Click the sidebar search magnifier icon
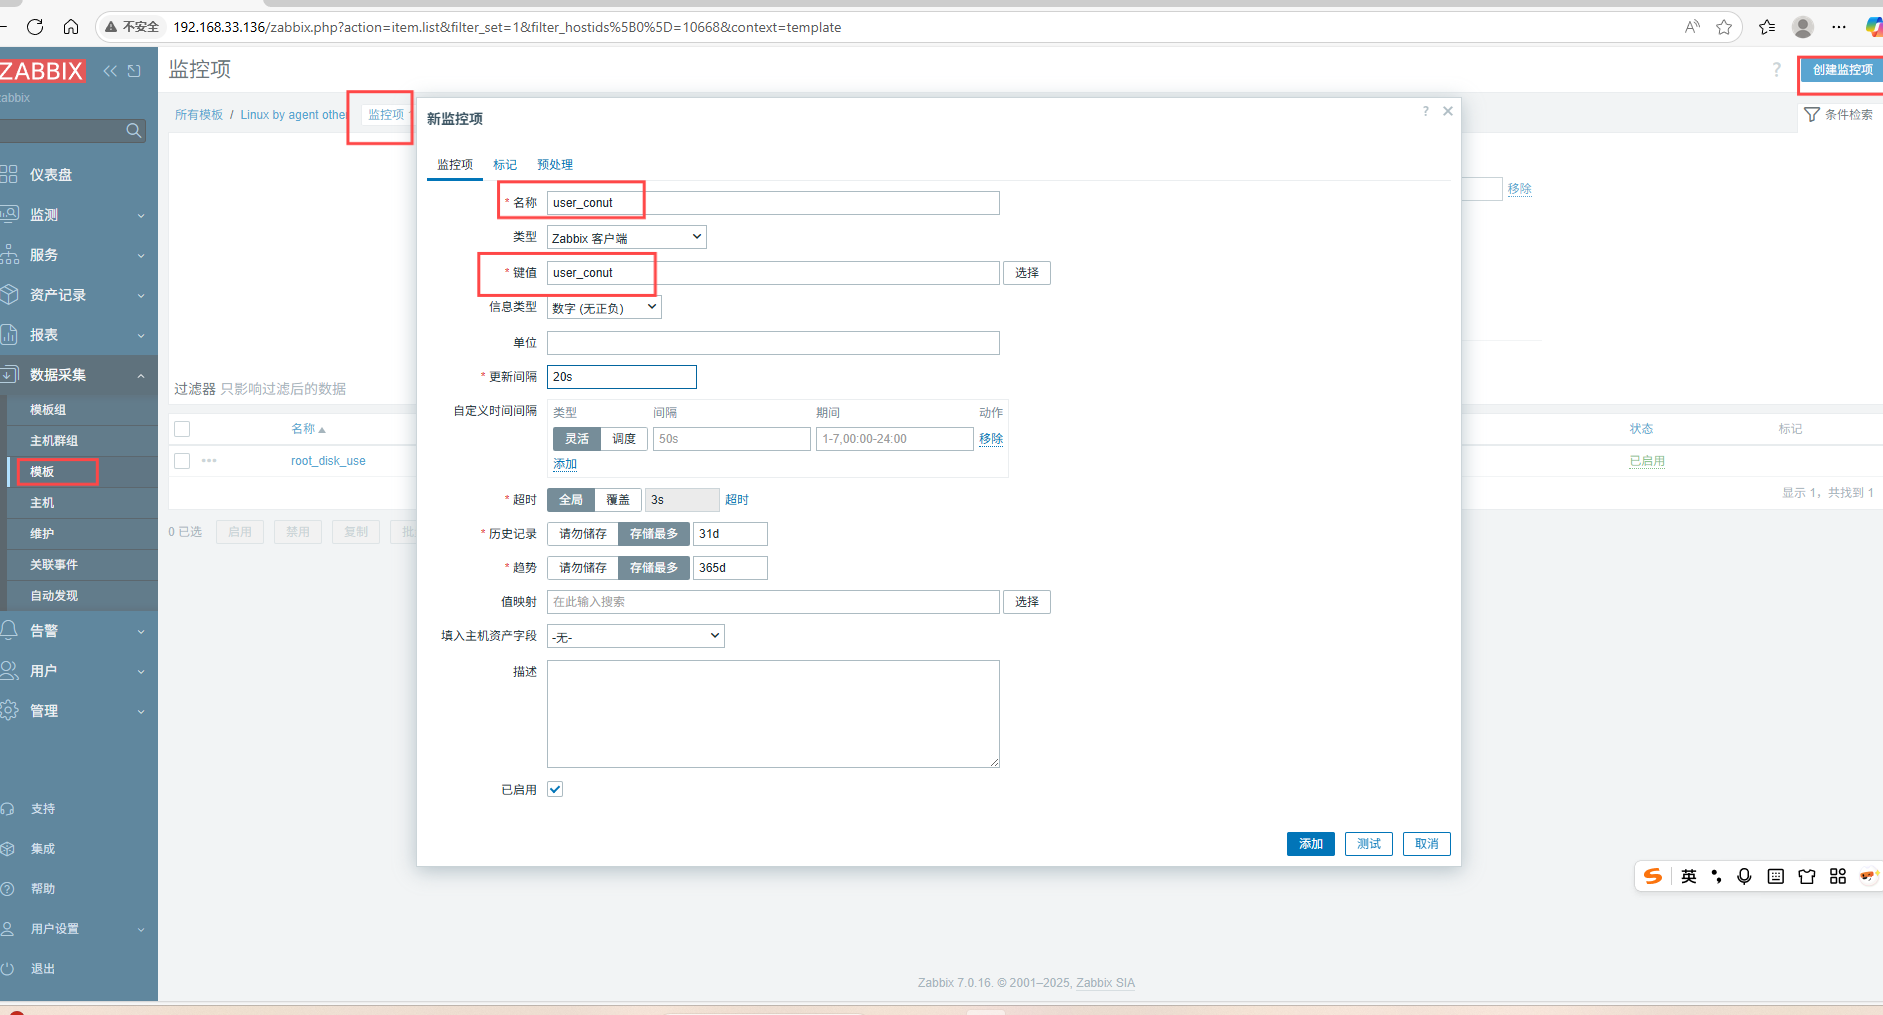Image resolution: width=1883 pixels, height=1015 pixels. [133, 131]
